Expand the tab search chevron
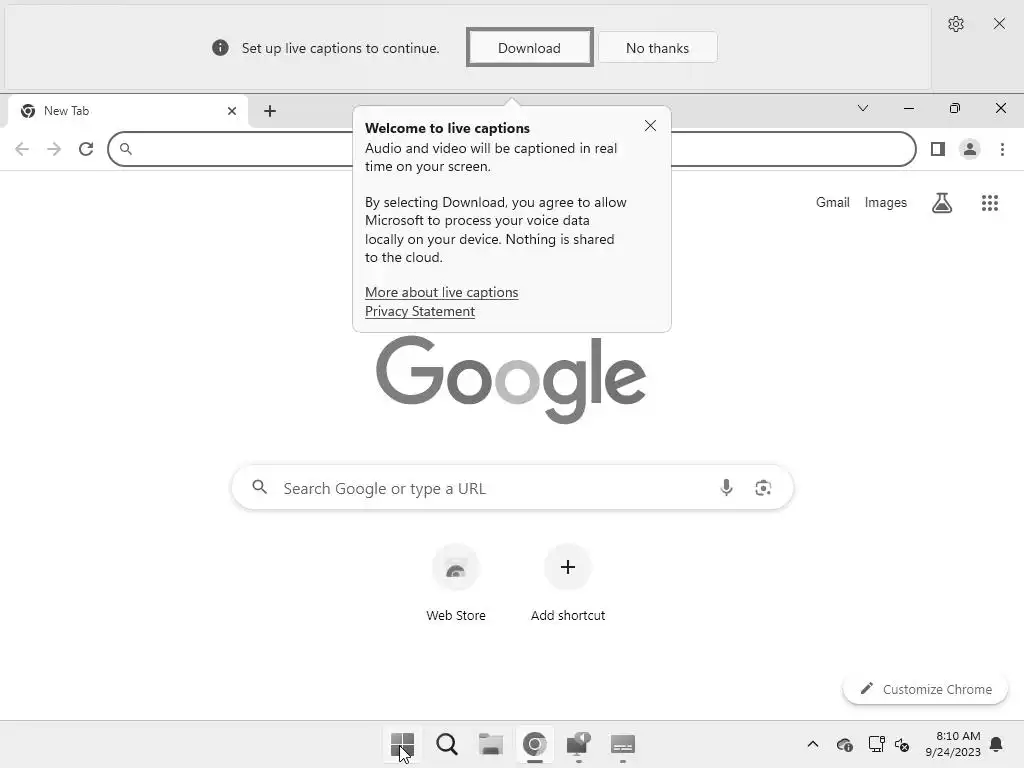This screenshot has width=1024, height=768. coord(863,108)
